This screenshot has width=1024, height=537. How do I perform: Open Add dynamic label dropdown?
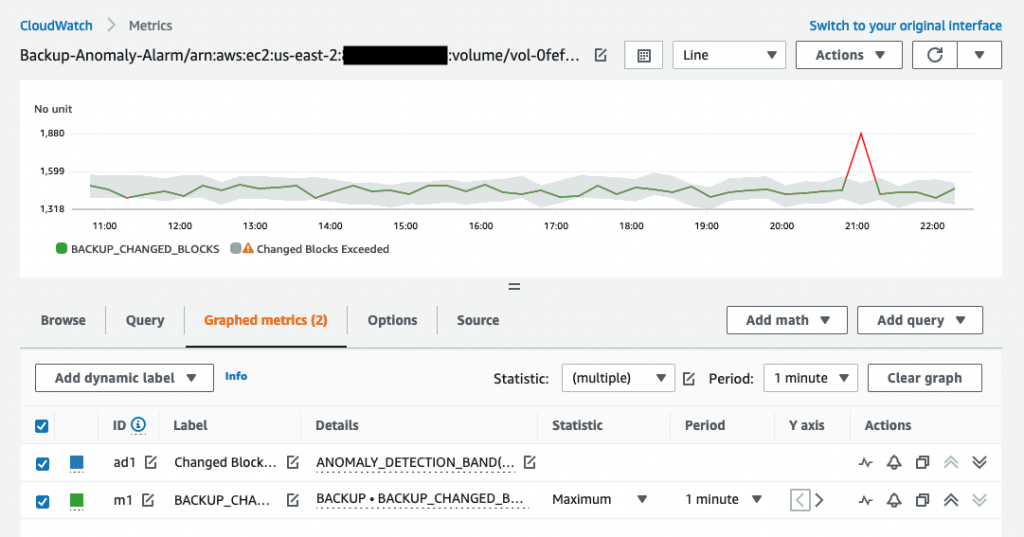point(124,378)
